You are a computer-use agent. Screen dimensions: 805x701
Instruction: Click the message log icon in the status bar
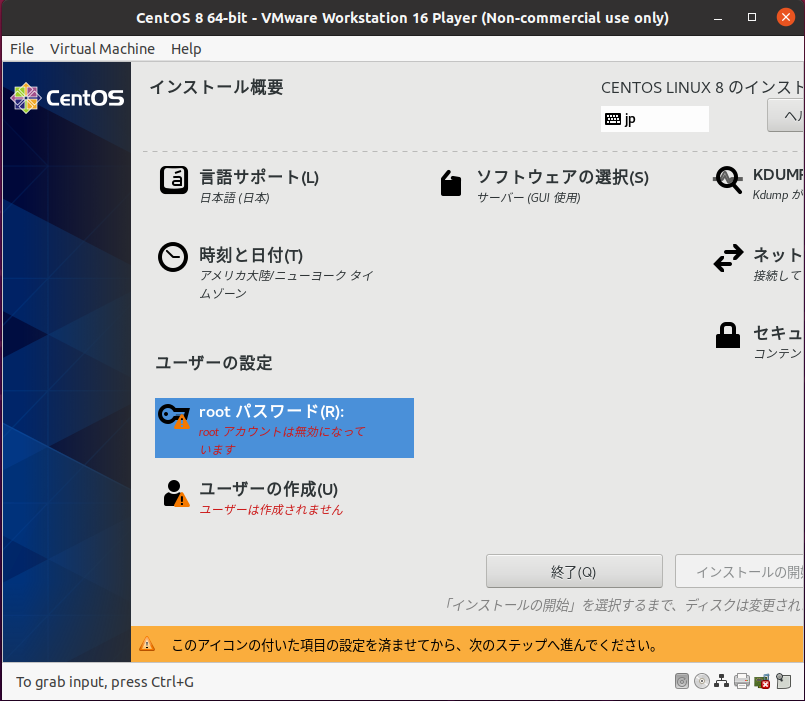click(x=782, y=682)
